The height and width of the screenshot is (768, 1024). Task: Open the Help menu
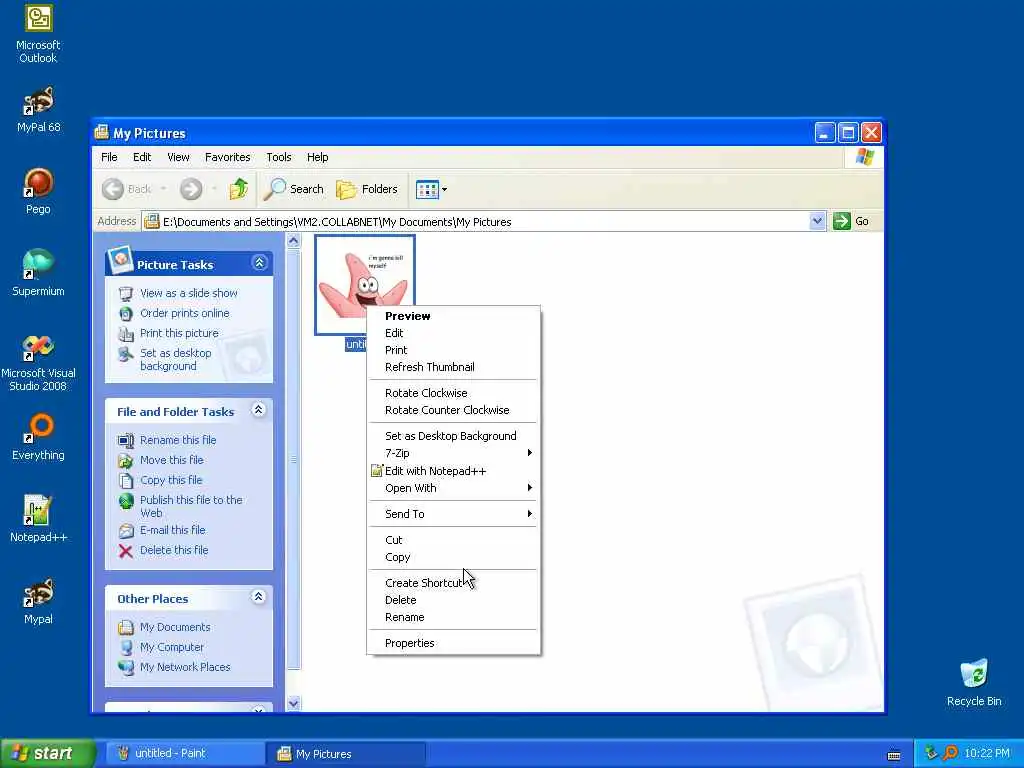317,157
